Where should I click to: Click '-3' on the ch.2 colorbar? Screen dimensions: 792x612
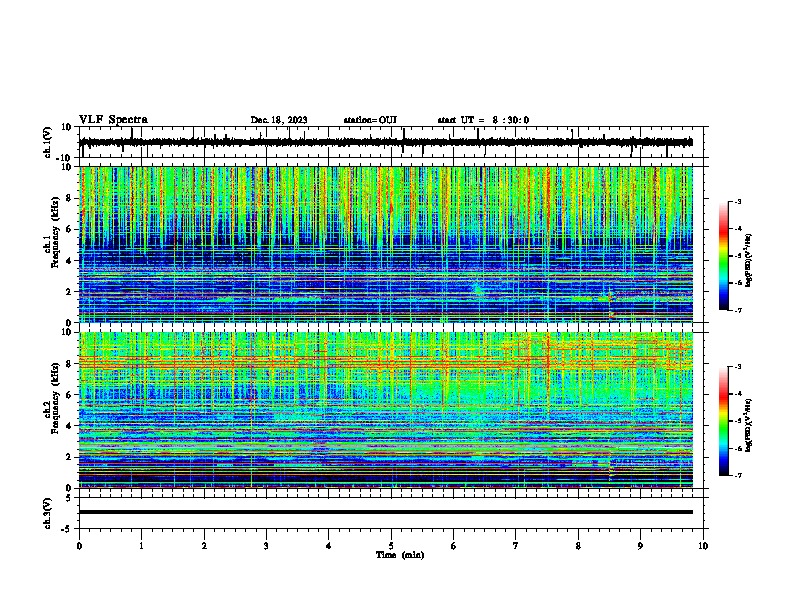coord(737,367)
